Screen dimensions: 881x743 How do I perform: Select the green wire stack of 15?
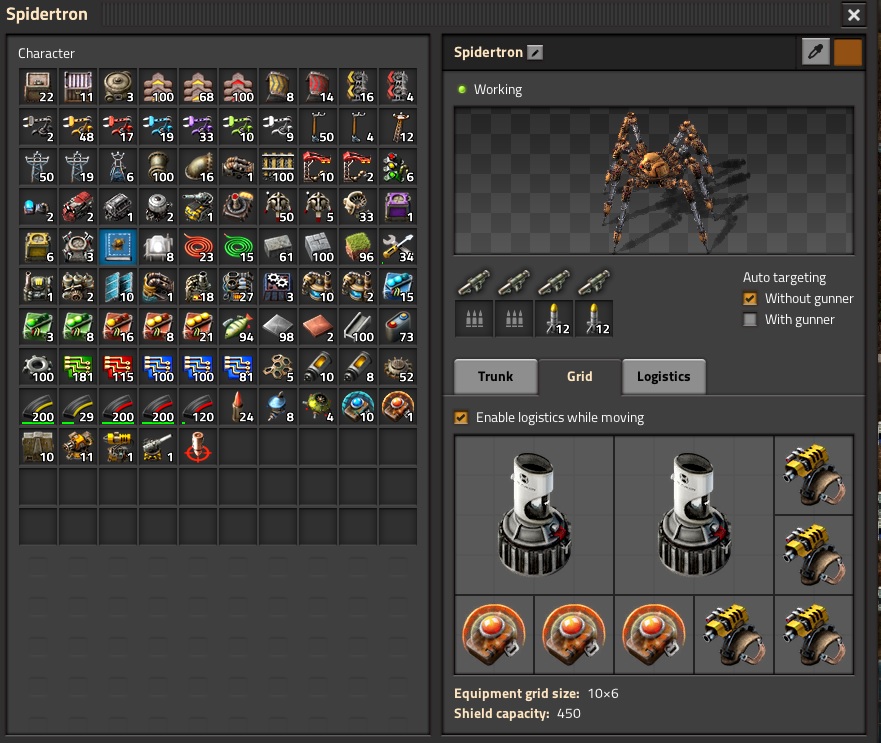pos(238,247)
